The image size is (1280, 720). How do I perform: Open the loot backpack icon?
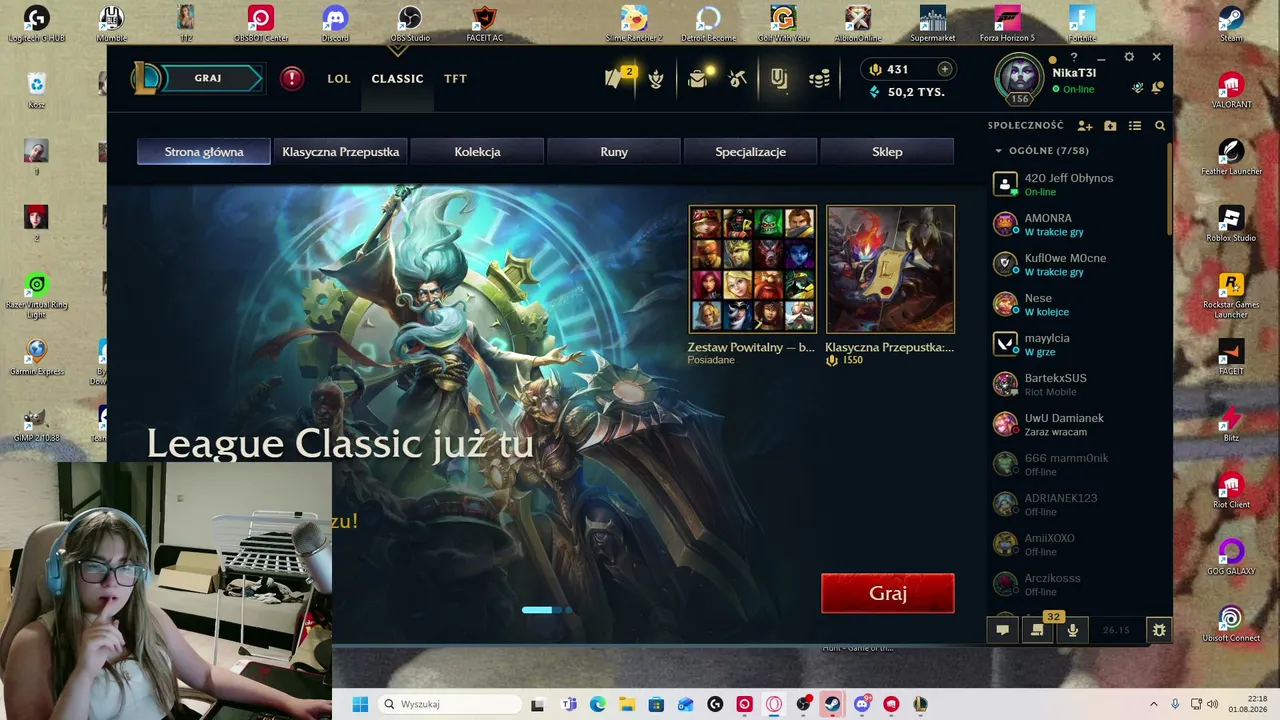[x=698, y=78]
